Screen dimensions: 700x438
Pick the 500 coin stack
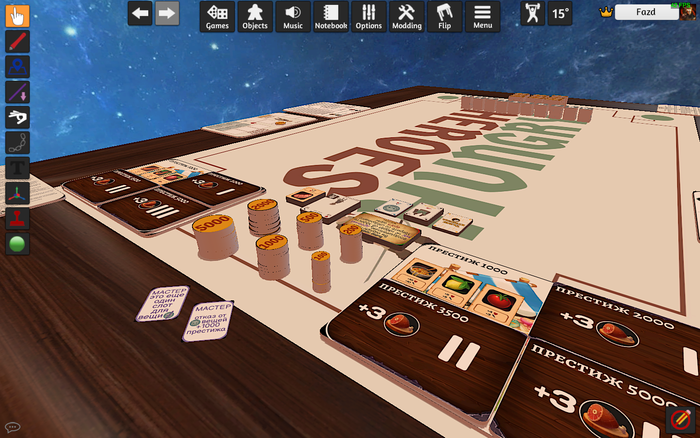point(309,231)
